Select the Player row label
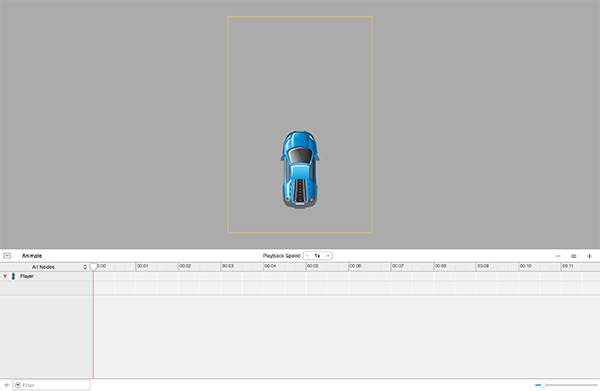 coord(27,276)
